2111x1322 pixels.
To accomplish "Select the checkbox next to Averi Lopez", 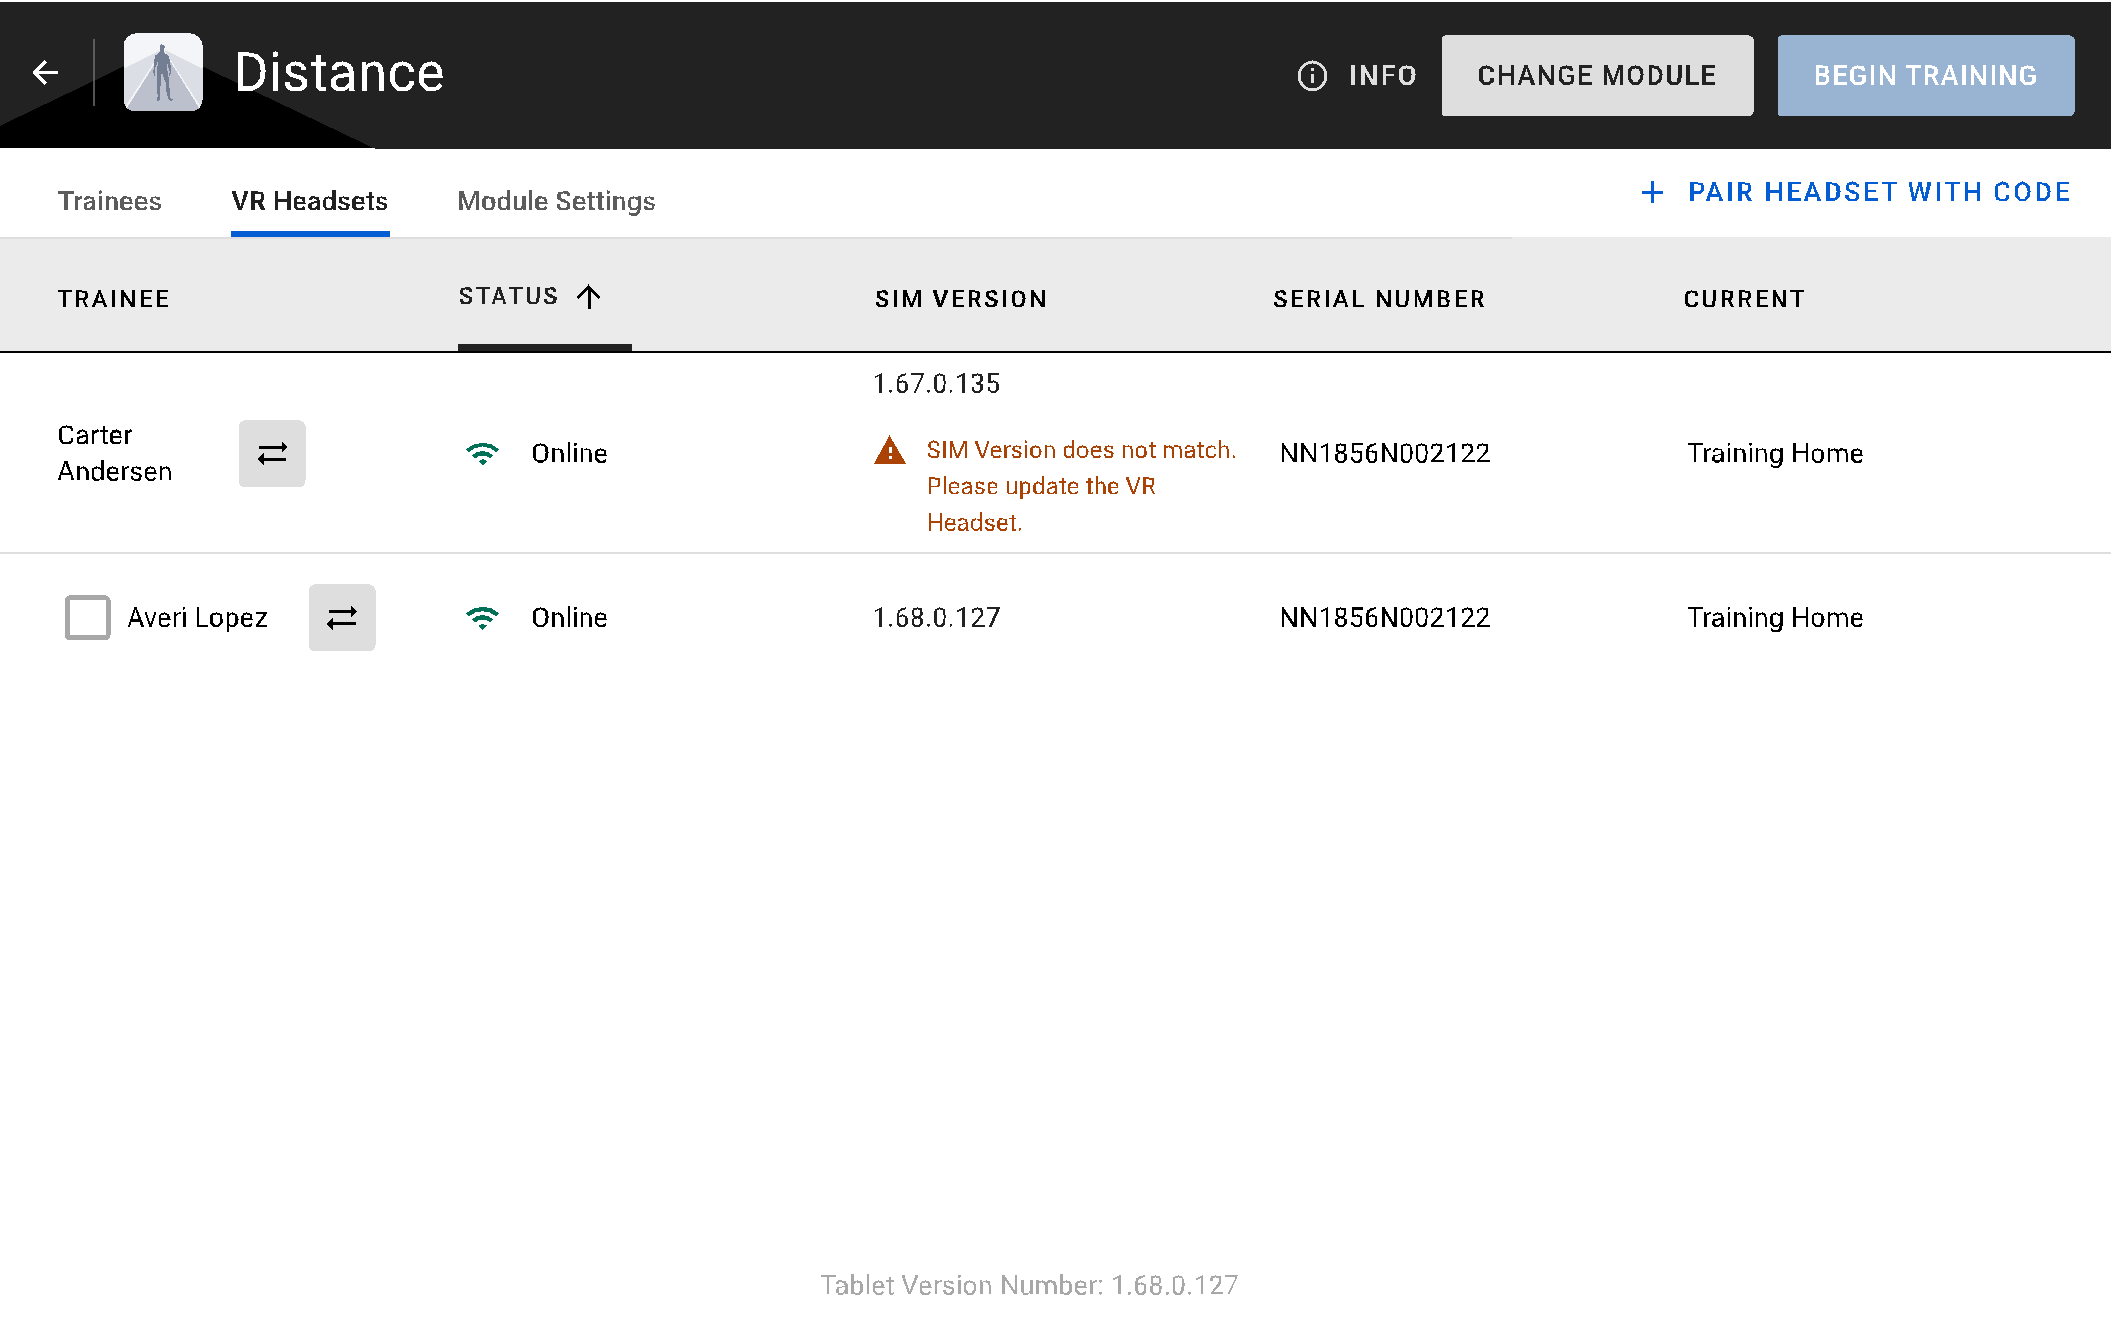I will click(x=87, y=617).
